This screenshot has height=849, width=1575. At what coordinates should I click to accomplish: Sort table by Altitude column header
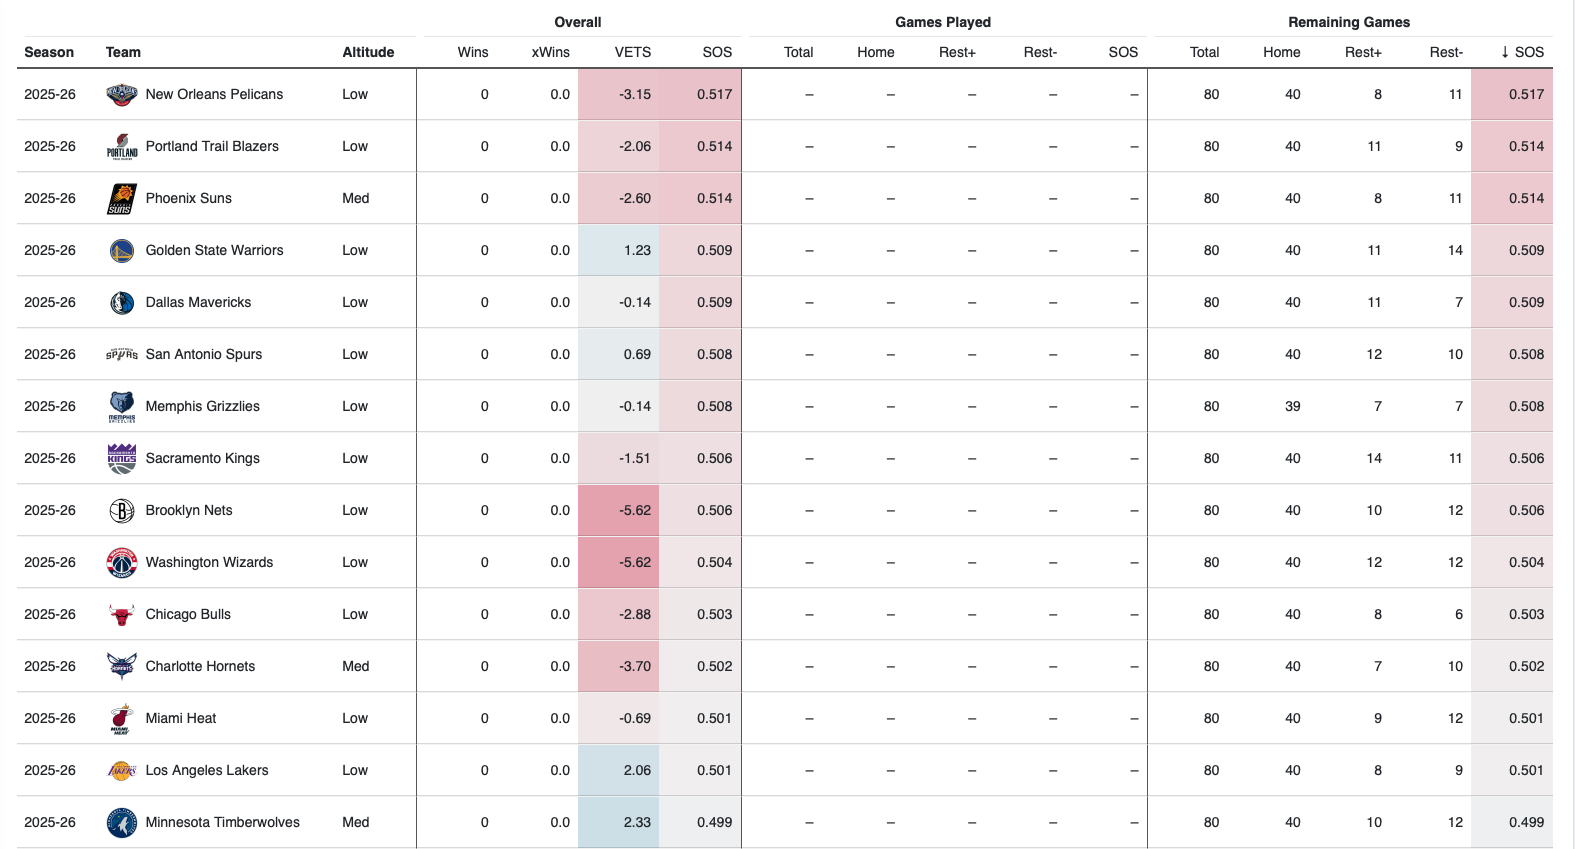[x=368, y=52]
